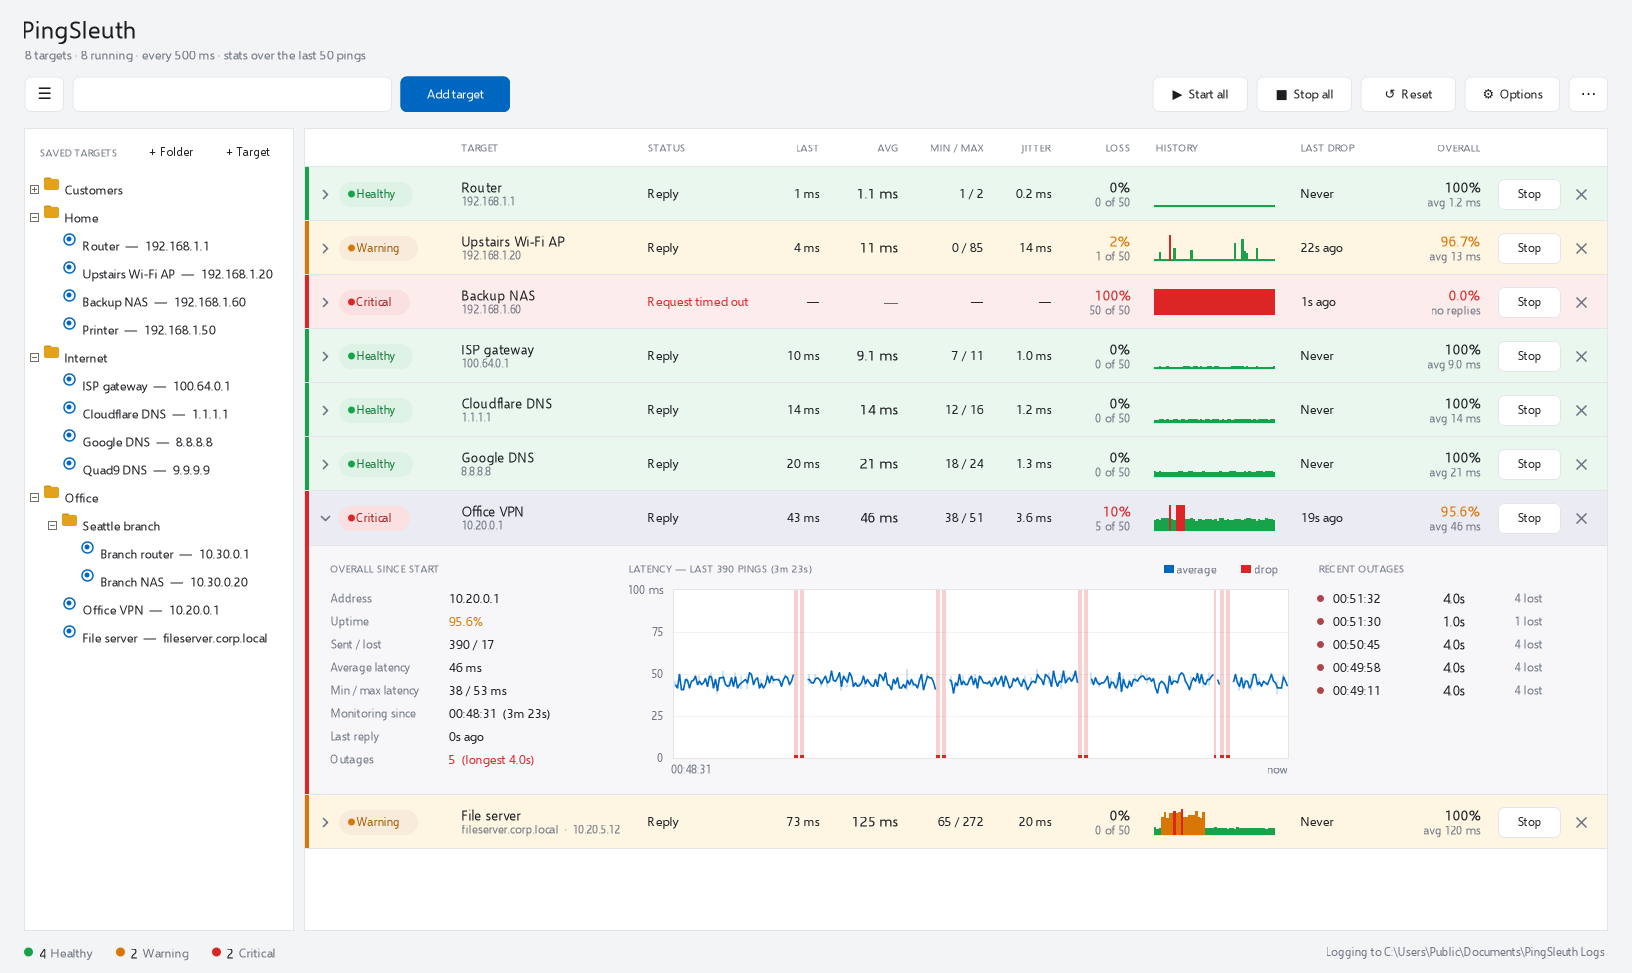Click the 00:51:32 recent outage entry
1632x973 pixels.
(1430, 599)
